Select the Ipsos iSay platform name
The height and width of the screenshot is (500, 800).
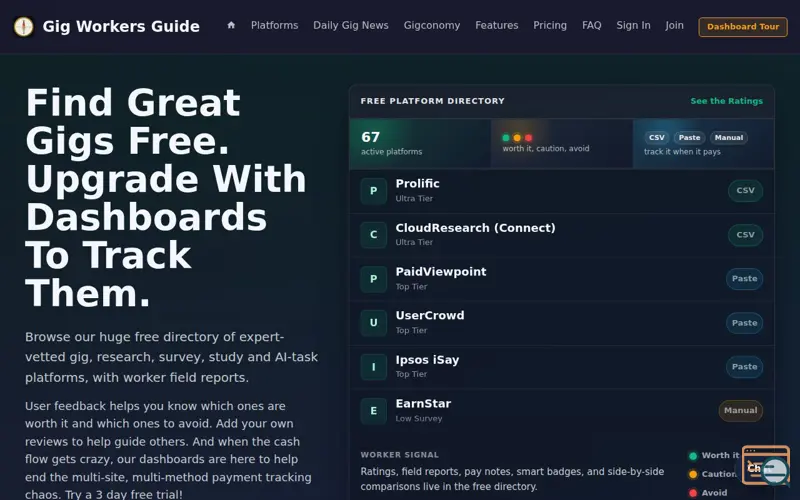(427, 360)
